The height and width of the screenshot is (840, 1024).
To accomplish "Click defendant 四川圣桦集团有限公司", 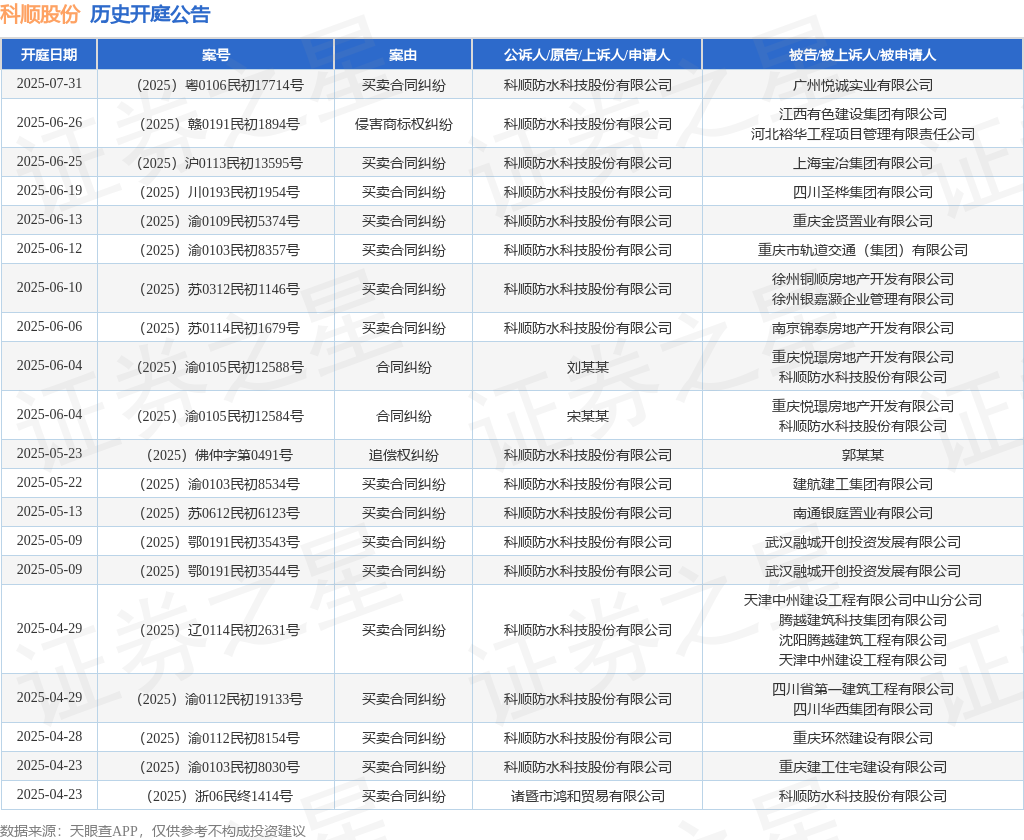I will 862,192.
